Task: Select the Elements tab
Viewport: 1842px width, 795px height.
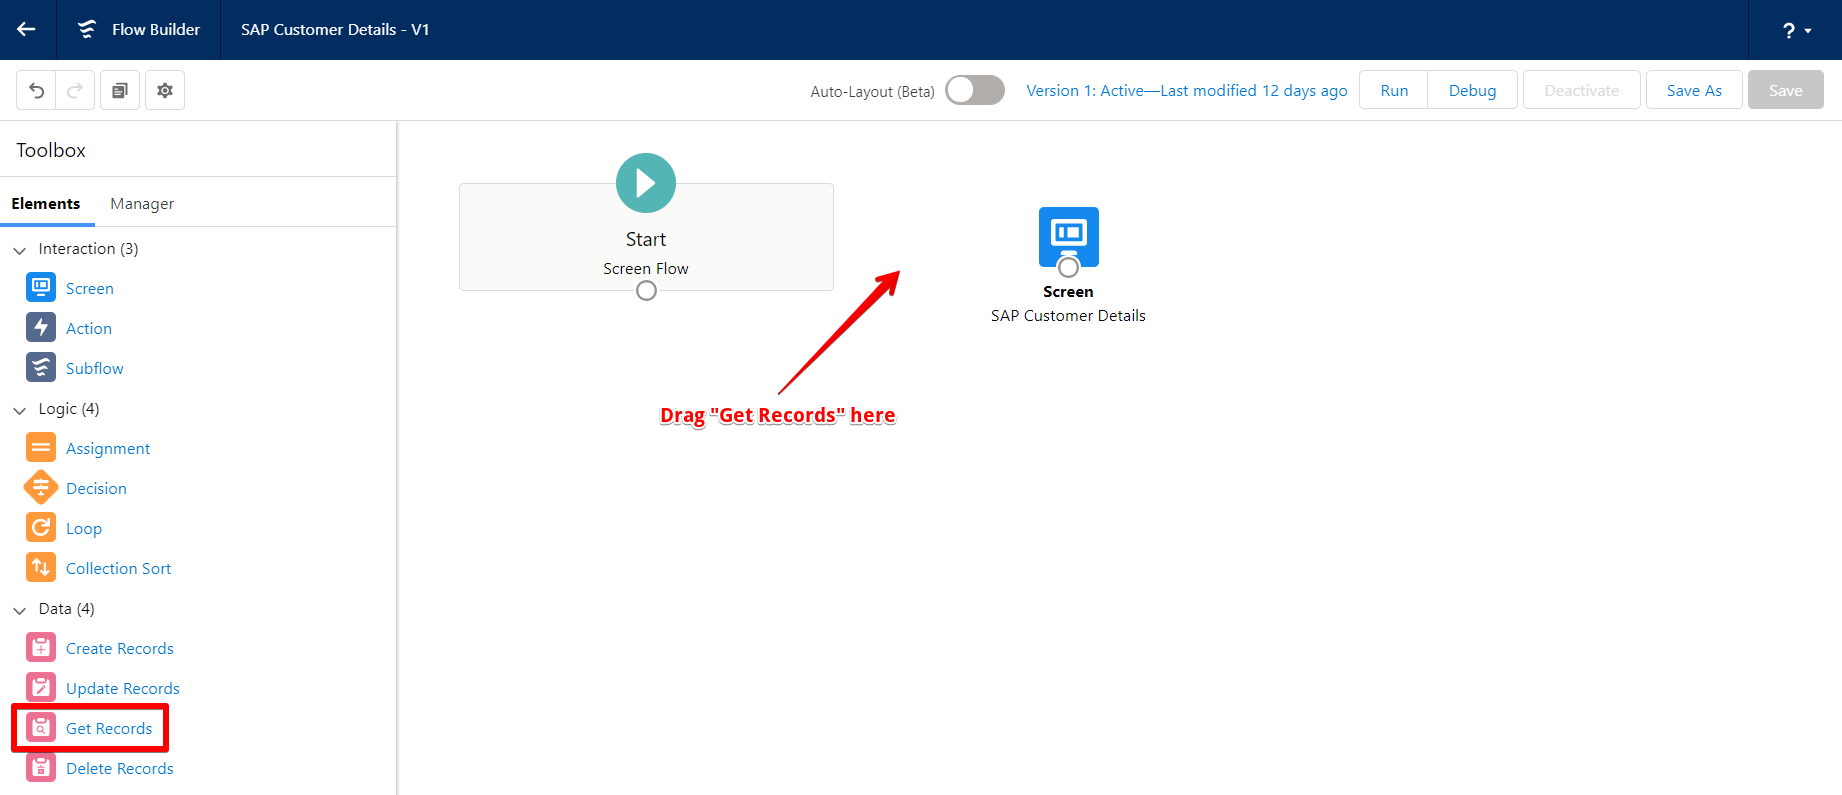Action: 46,204
